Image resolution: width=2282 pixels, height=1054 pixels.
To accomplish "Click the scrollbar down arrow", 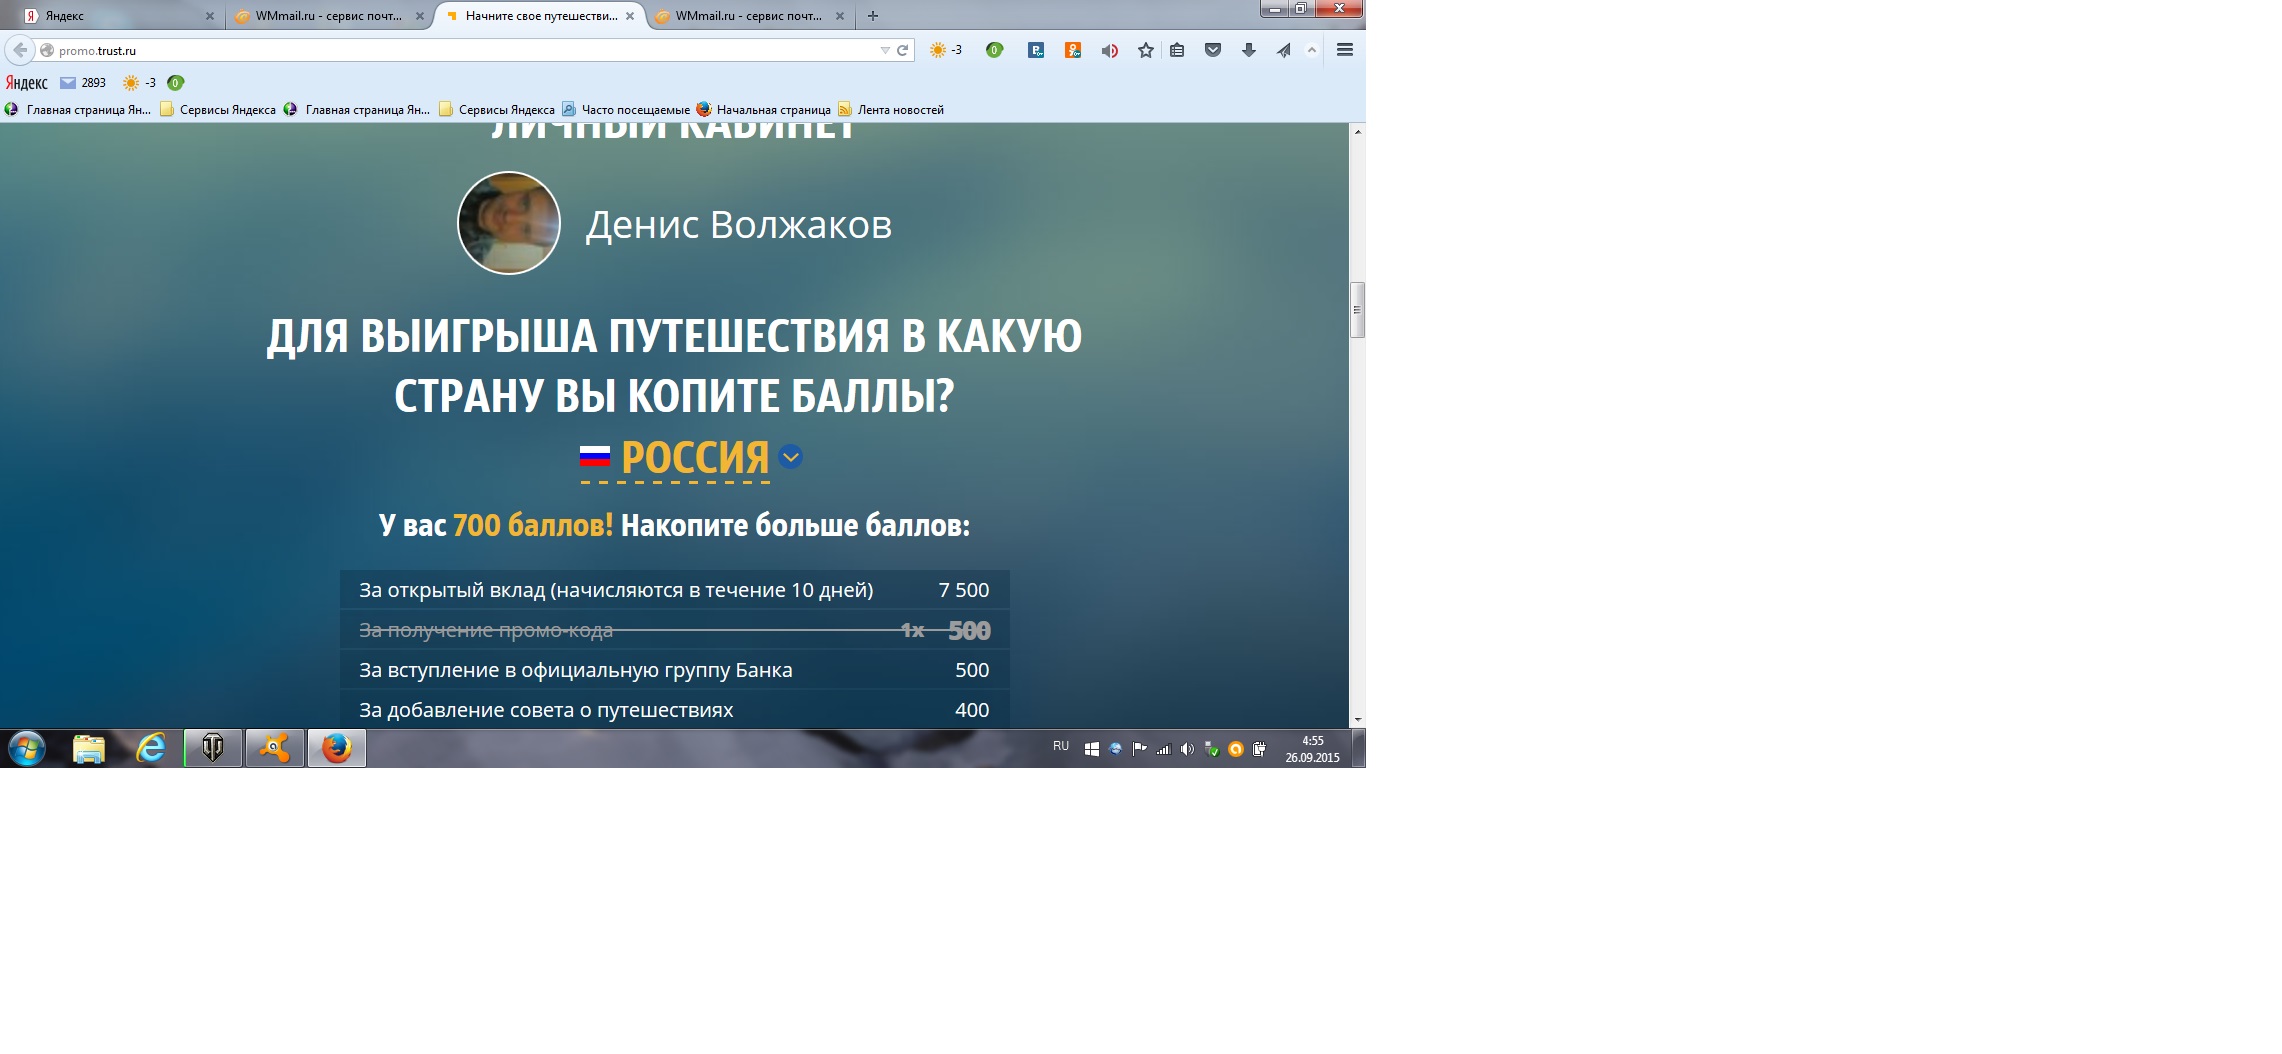I will 1357,719.
